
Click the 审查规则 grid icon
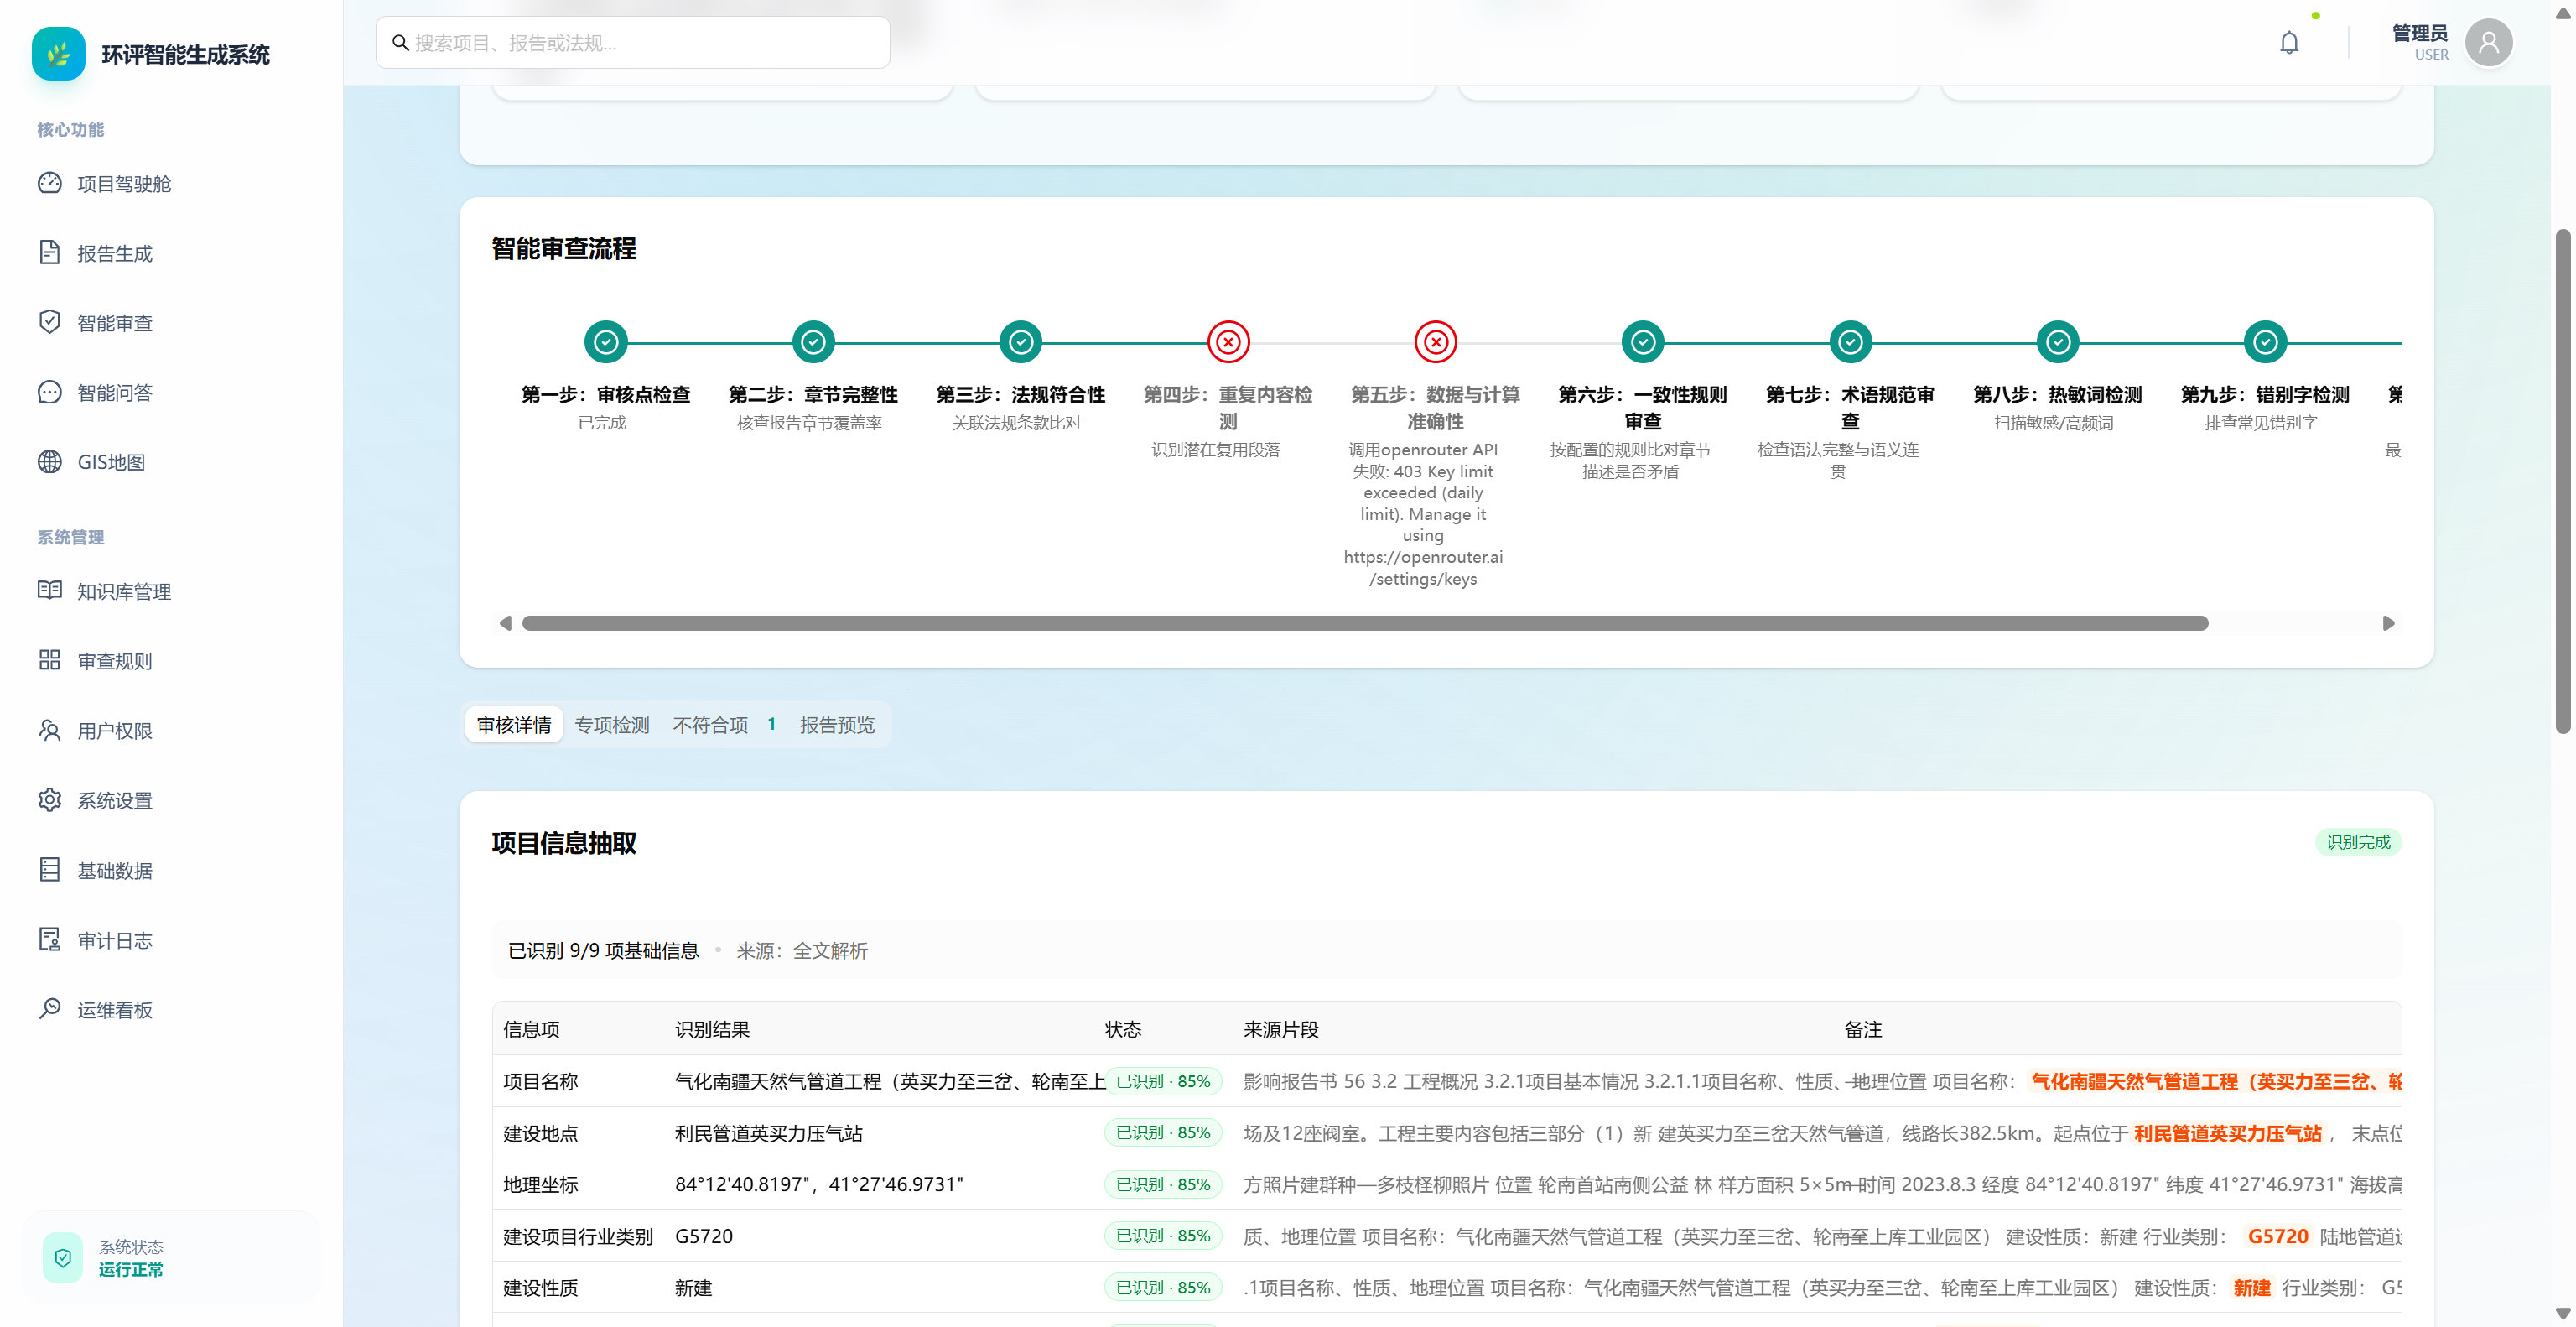pyautogui.click(x=50, y=660)
